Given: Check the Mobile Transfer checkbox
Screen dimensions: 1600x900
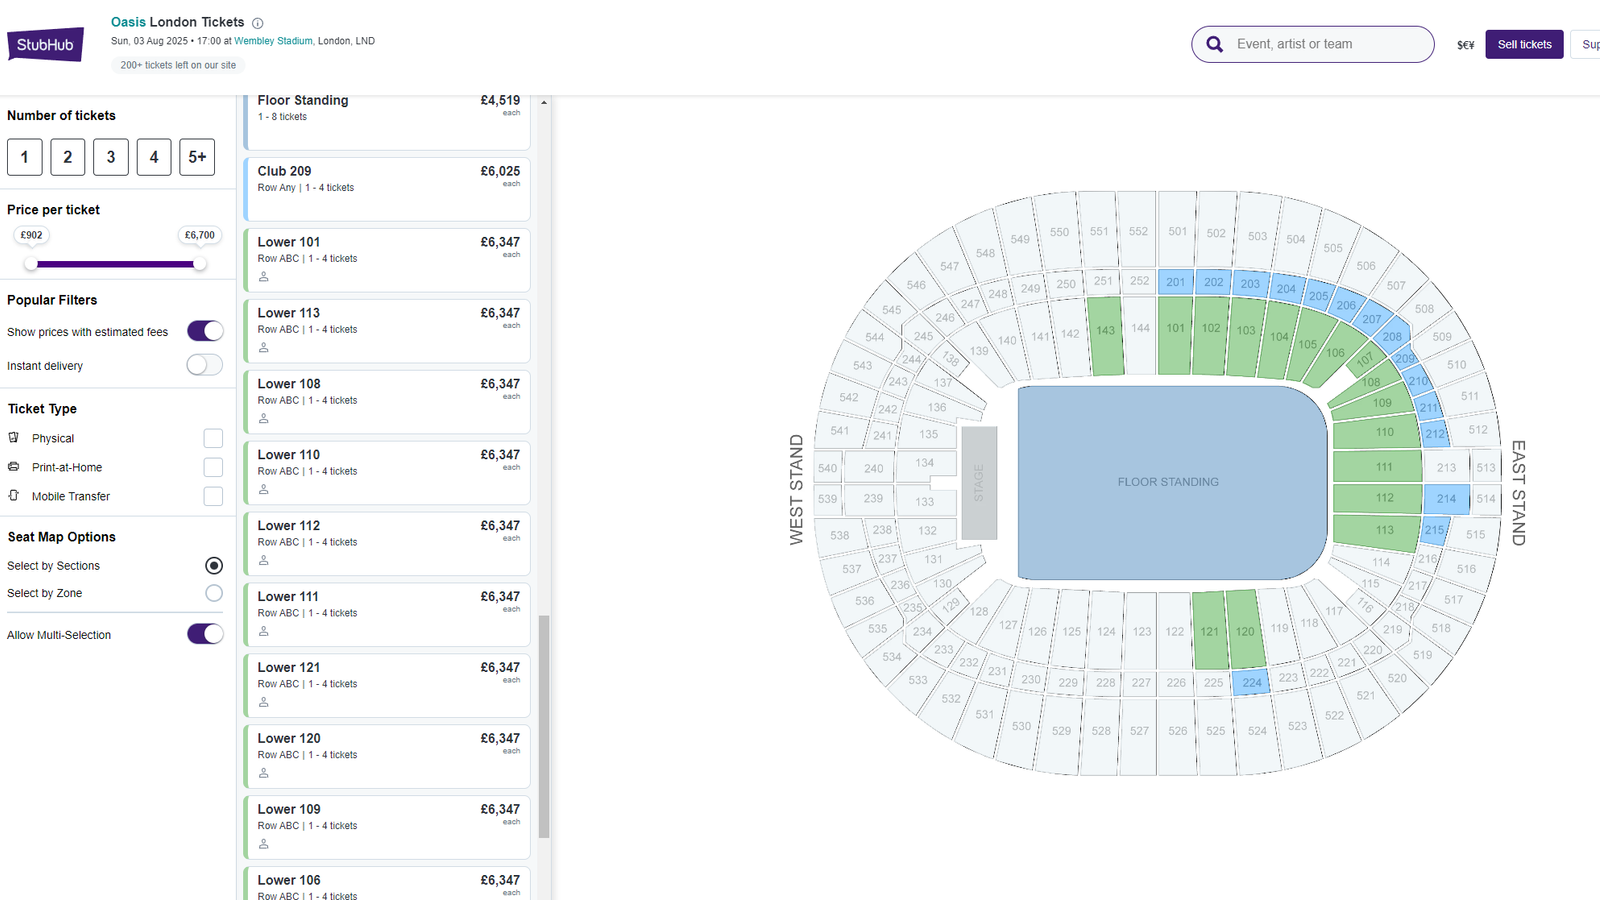Looking at the screenshot, I should click(x=213, y=496).
